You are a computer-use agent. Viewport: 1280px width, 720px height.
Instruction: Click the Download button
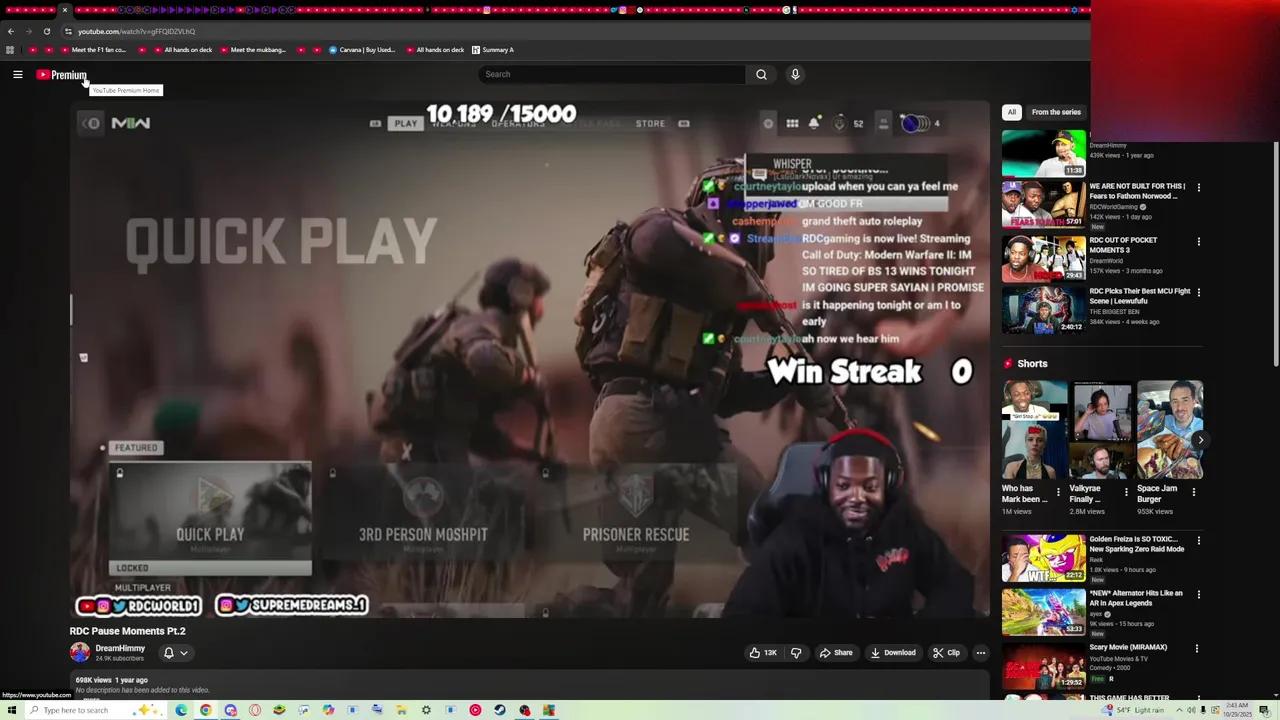coord(893,653)
